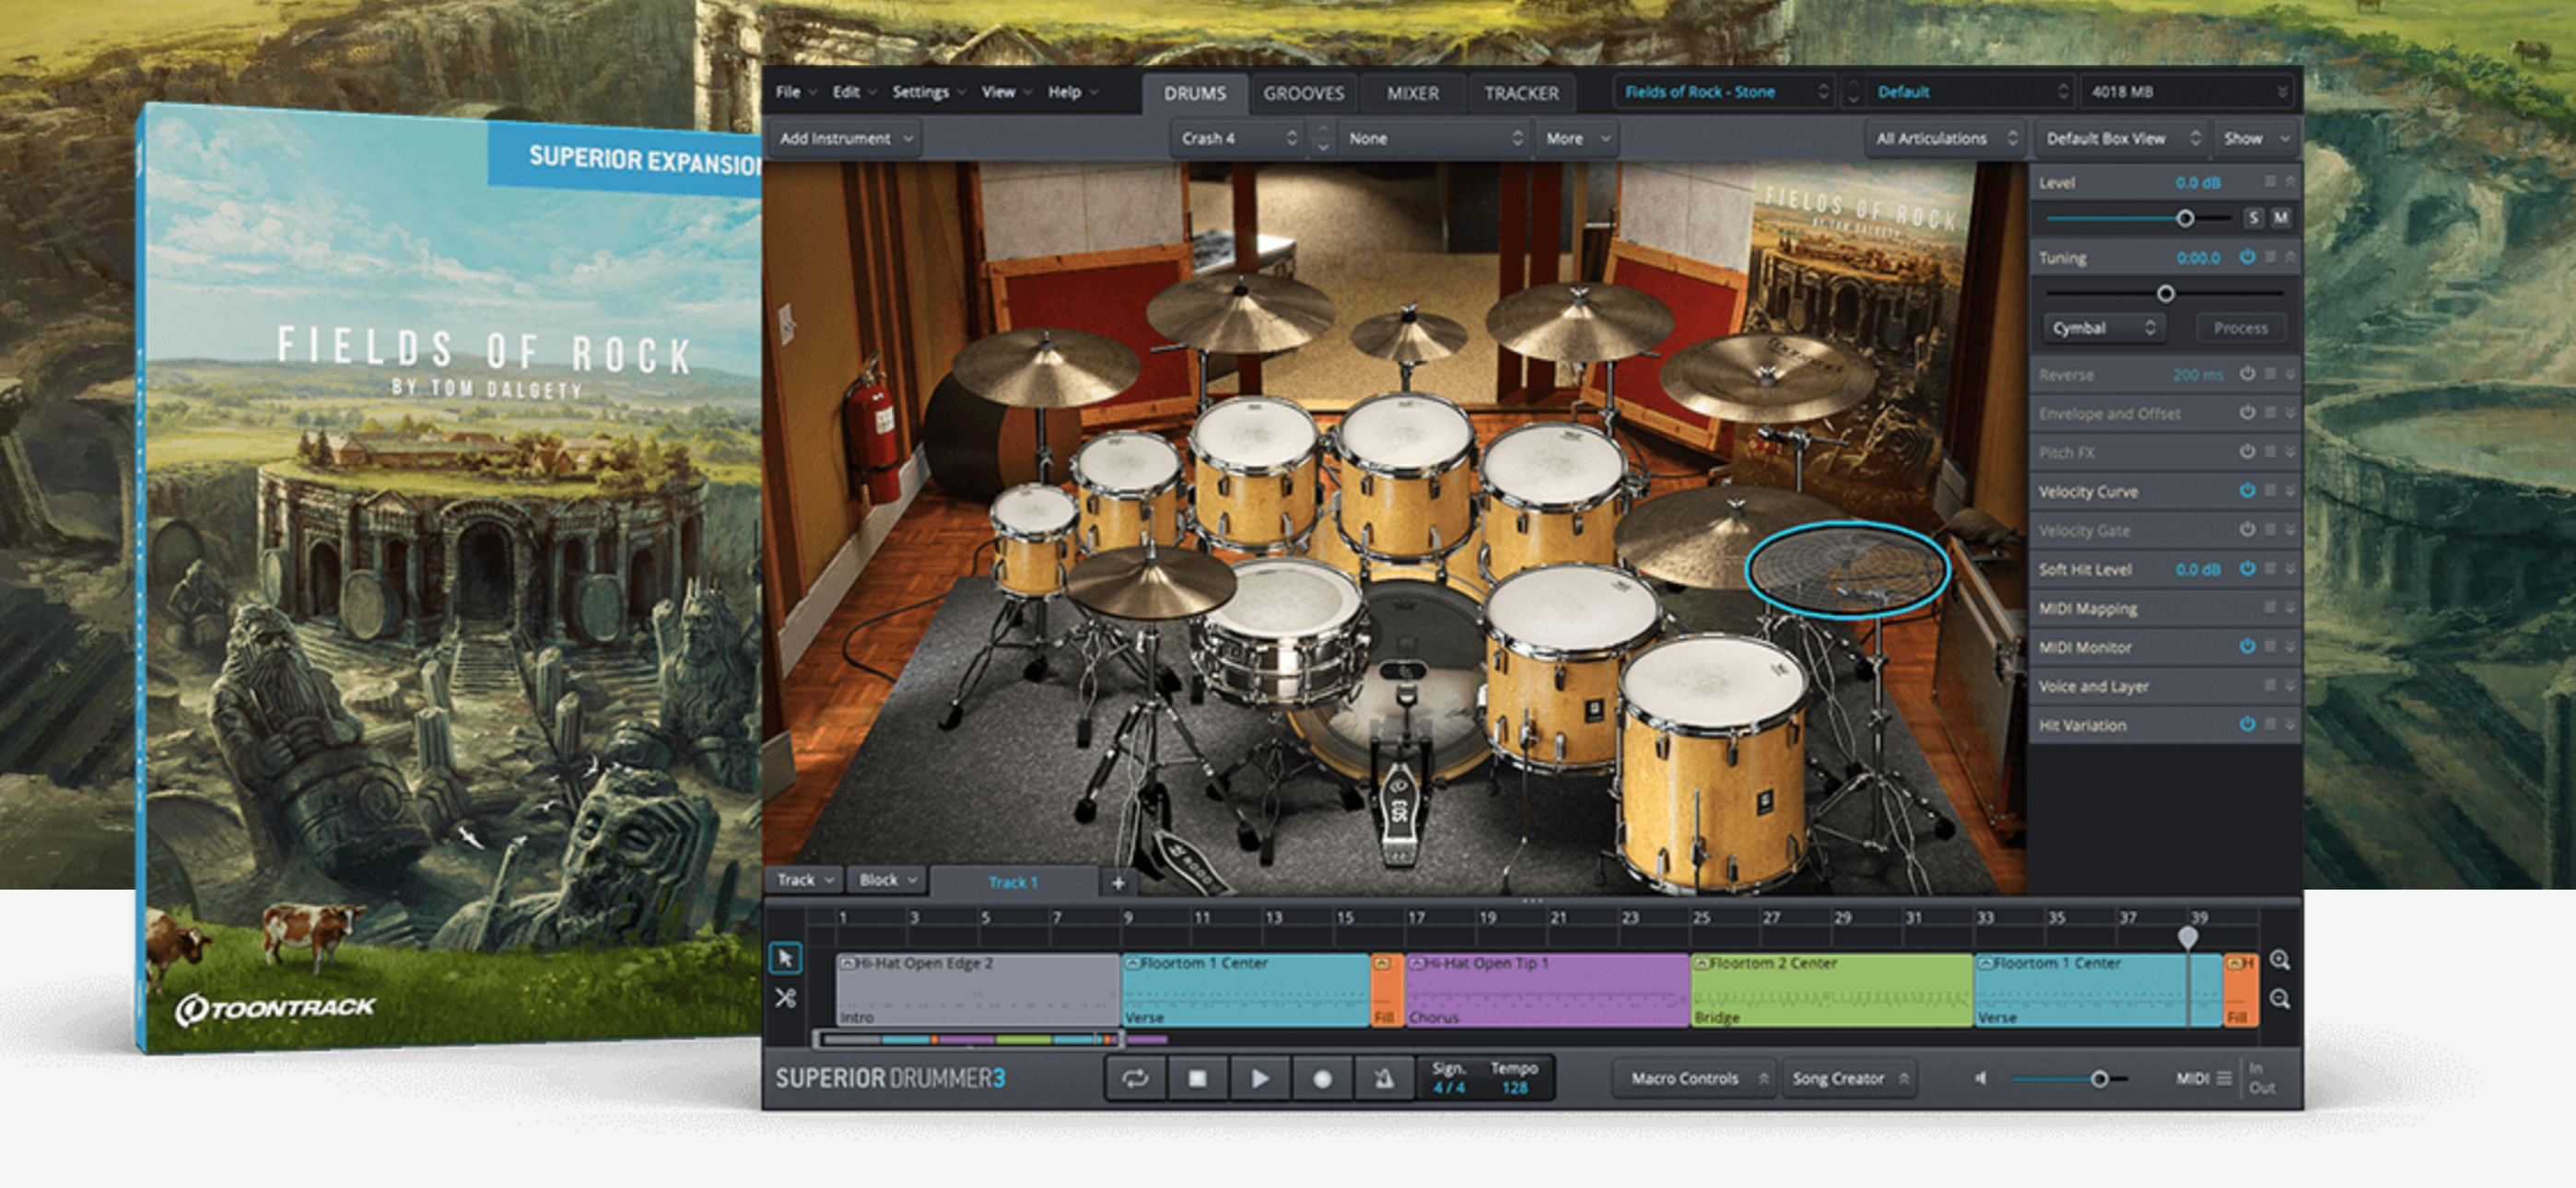Enable Velocity Gate power button
The image size is (2576, 1188).
(x=2246, y=530)
